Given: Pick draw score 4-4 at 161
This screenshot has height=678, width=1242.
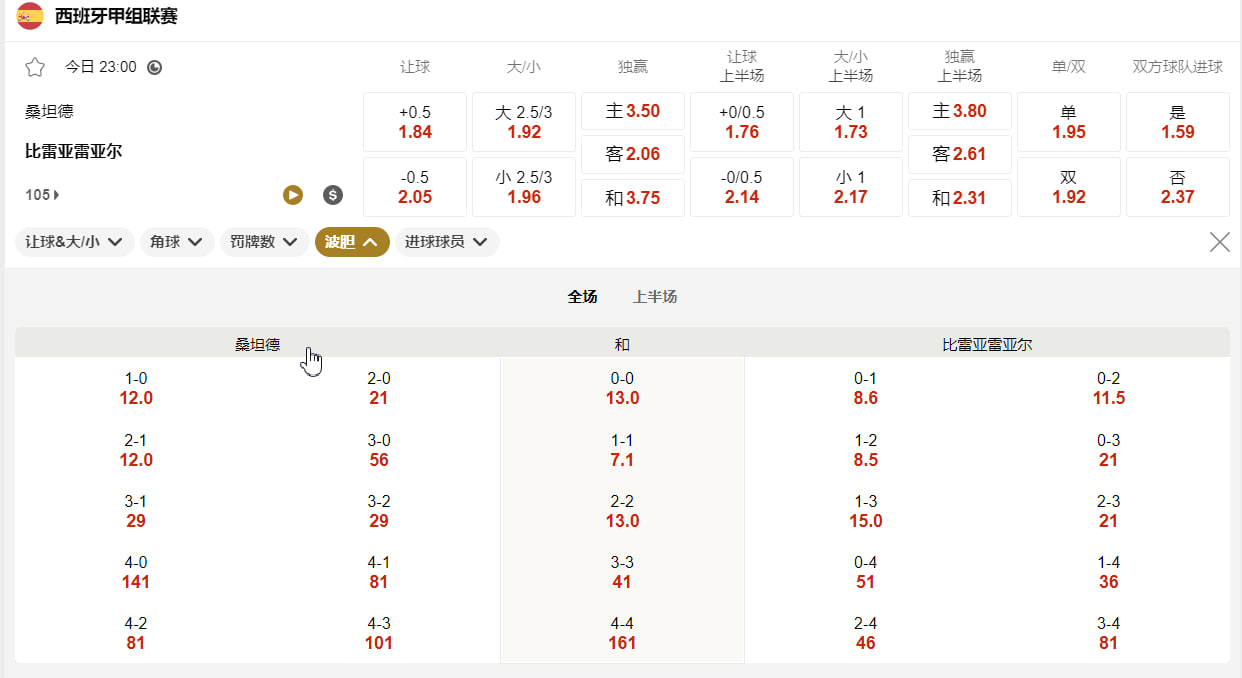Looking at the screenshot, I should tap(622, 633).
